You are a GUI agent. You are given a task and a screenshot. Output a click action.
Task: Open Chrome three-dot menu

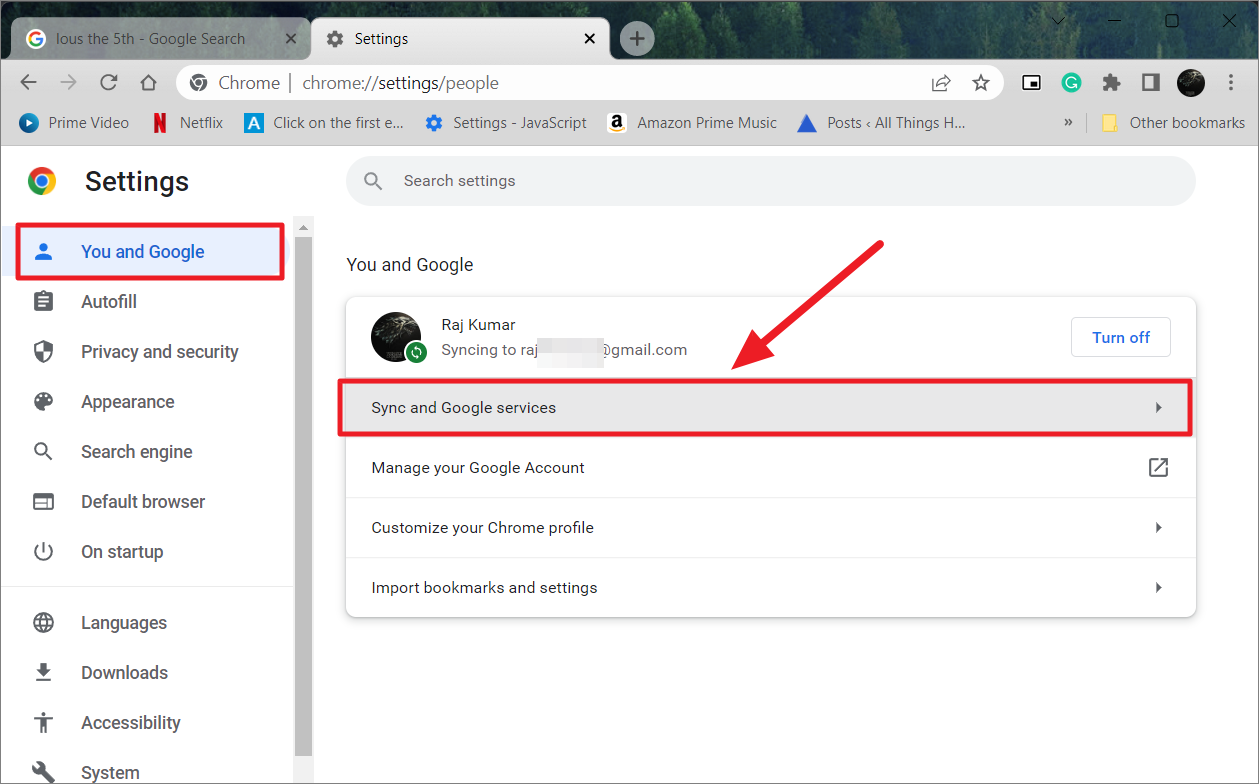(x=1231, y=83)
